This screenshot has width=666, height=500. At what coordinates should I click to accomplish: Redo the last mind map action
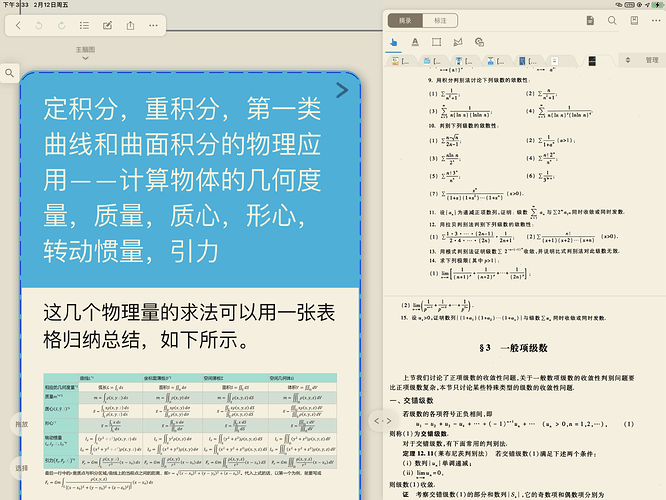(62, 25)
